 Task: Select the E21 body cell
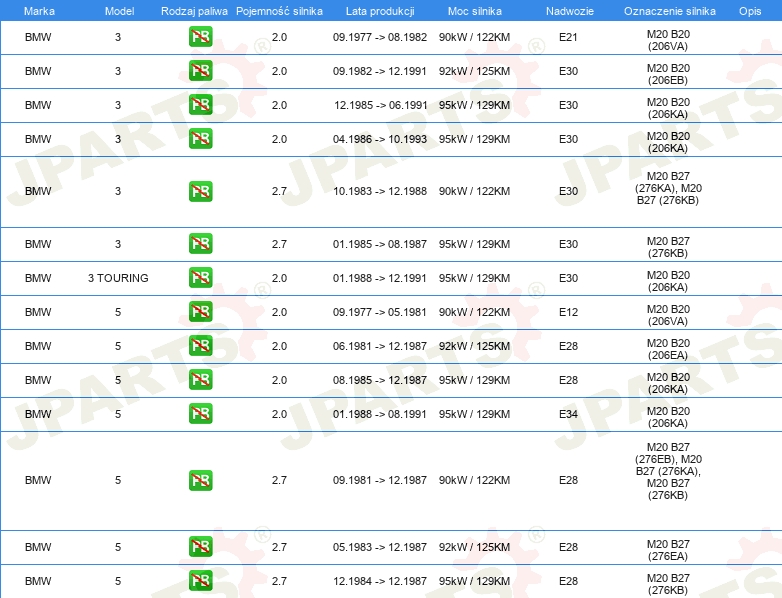click(568, 37)
